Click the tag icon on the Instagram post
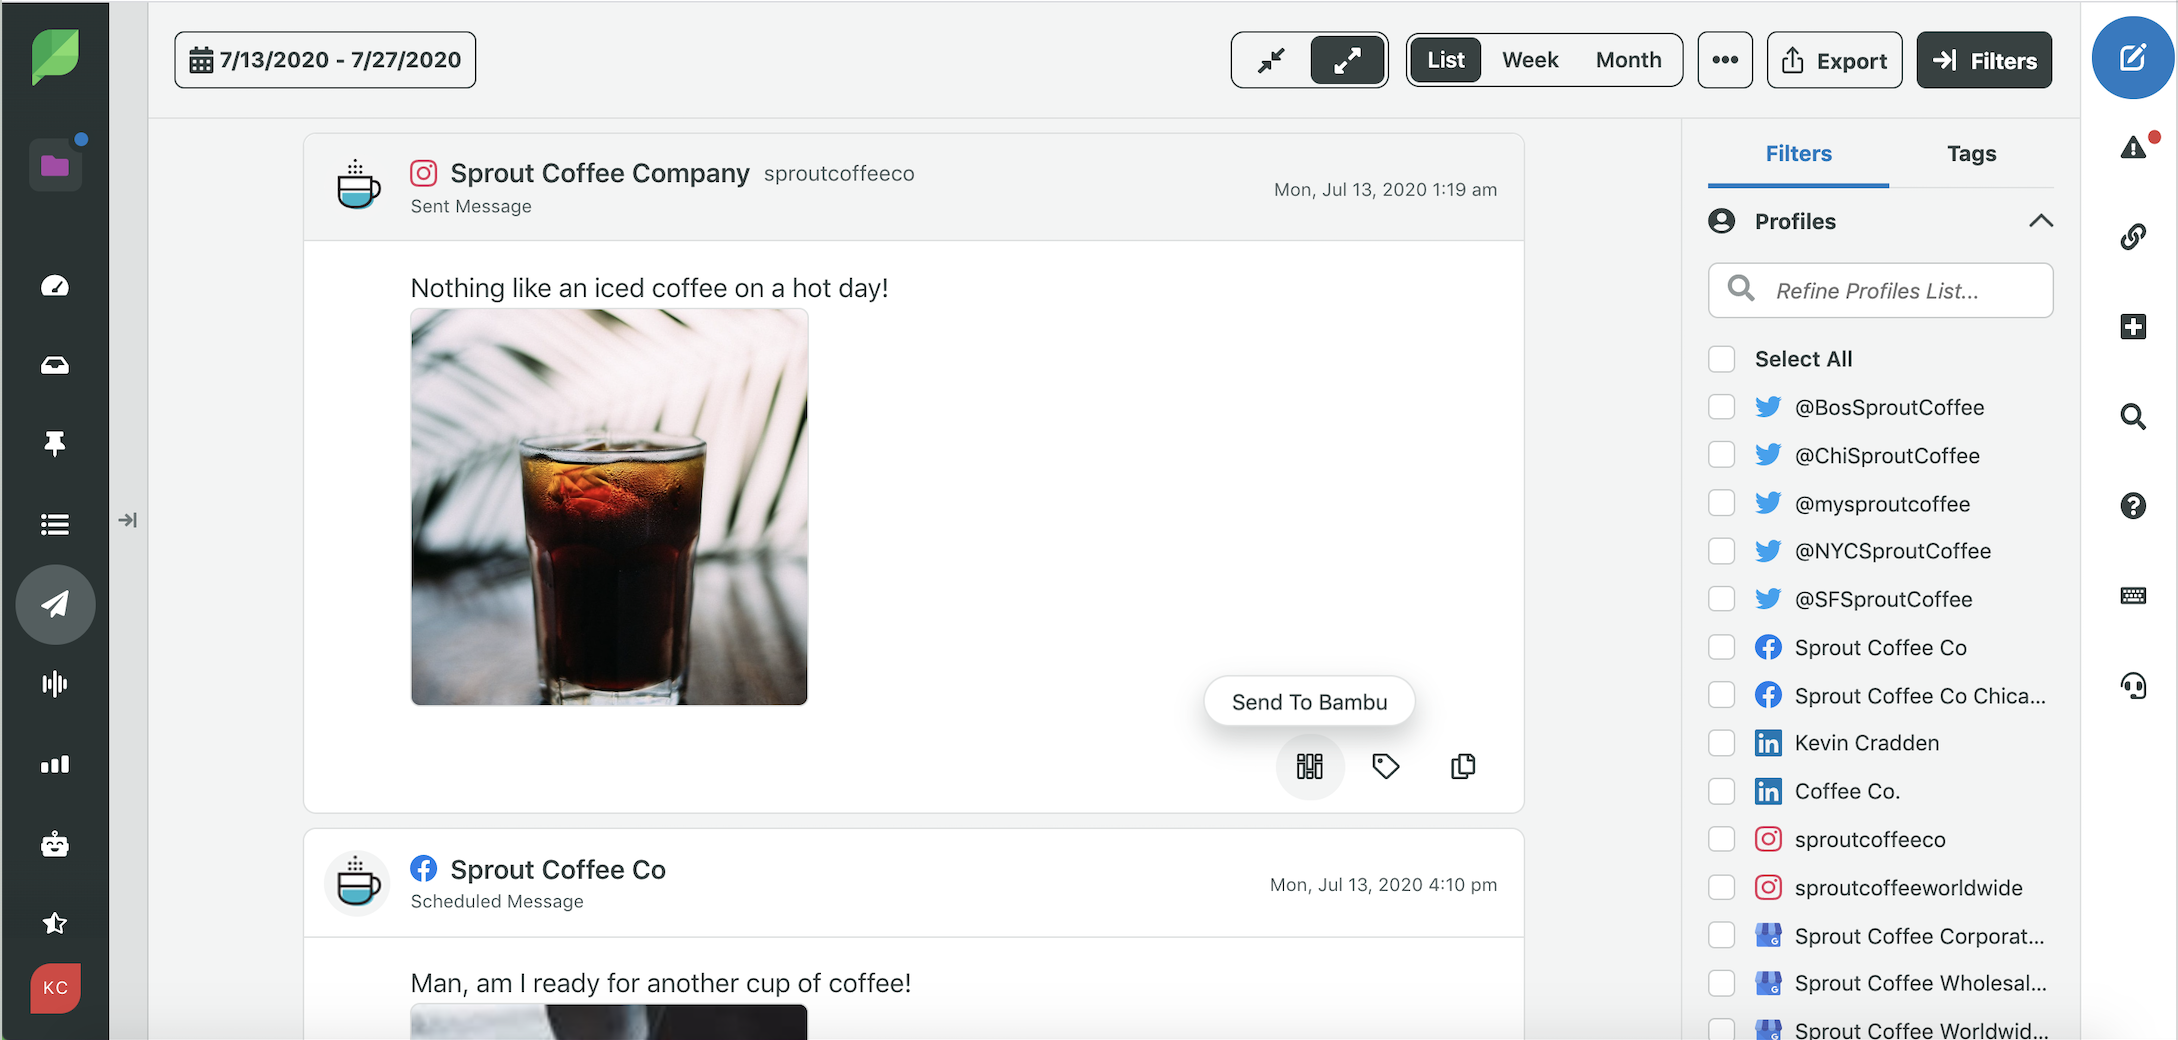The width and height of the screenshot is (2178, 1040). (1385, 766)
